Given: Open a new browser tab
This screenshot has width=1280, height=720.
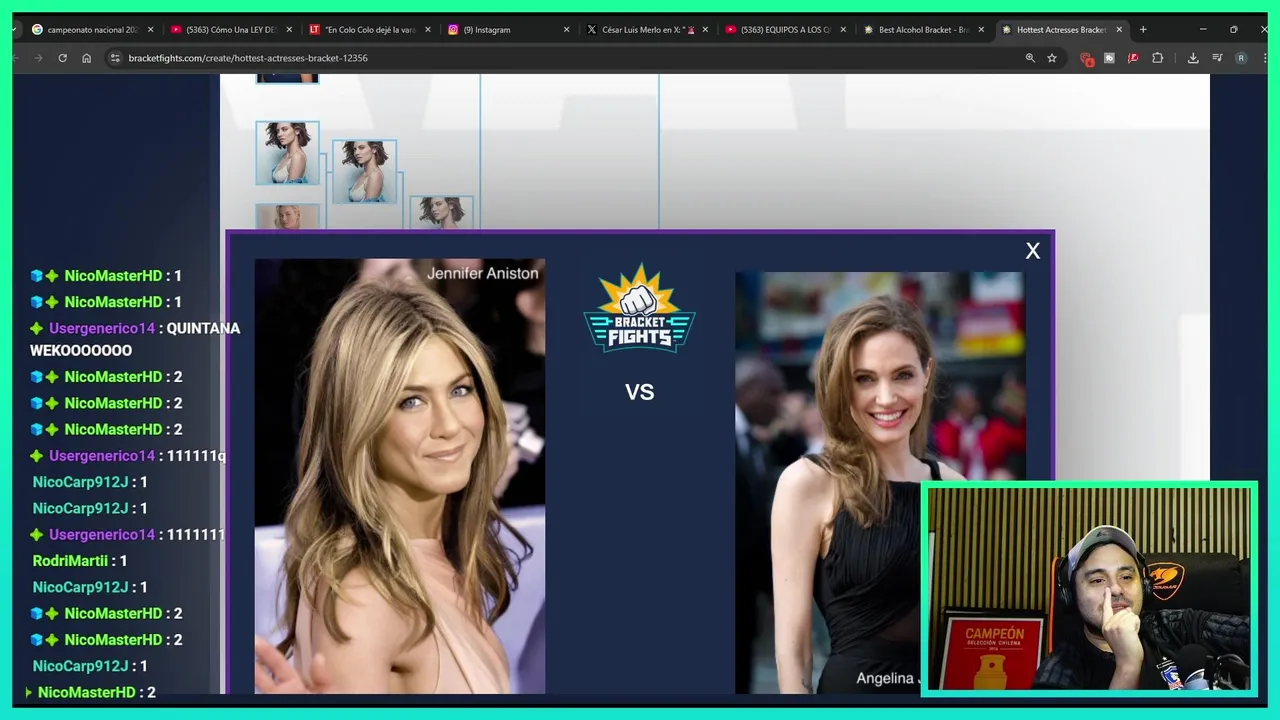Looking at the screenshot, I should [1143, 30].
